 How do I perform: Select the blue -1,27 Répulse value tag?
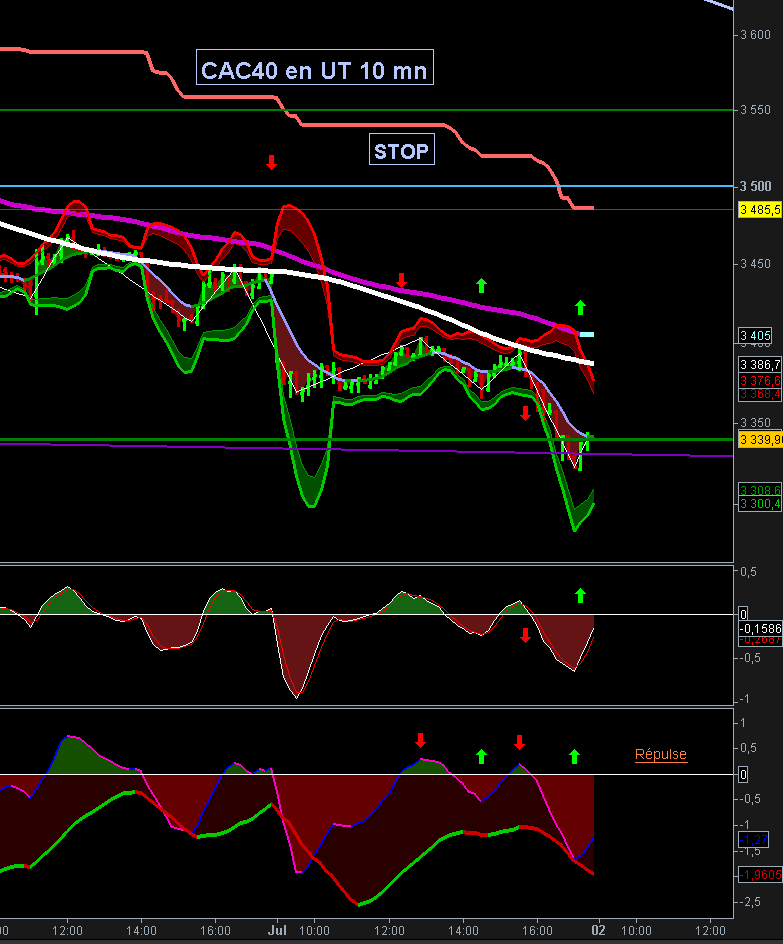[754, 840]
